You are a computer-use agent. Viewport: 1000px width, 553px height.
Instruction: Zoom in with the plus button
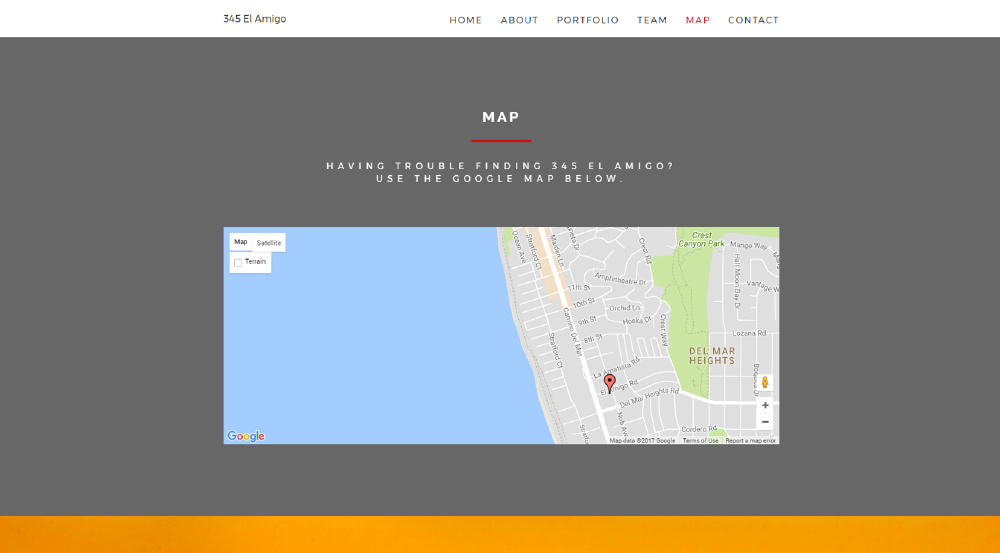(765, 405)
